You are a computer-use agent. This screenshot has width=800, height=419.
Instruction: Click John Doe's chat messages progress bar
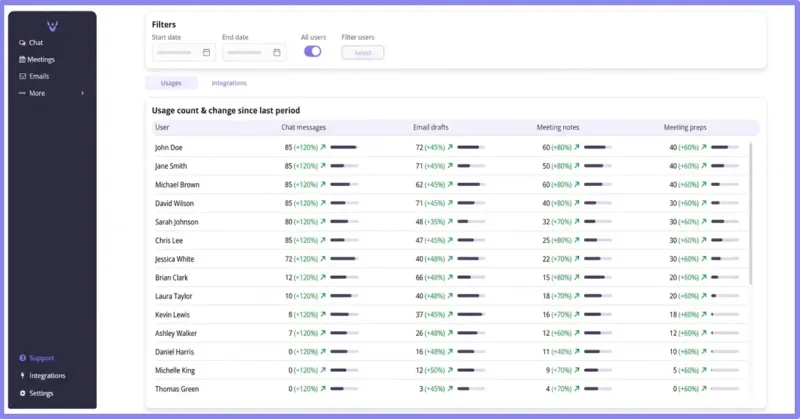(x=344, y=147)
